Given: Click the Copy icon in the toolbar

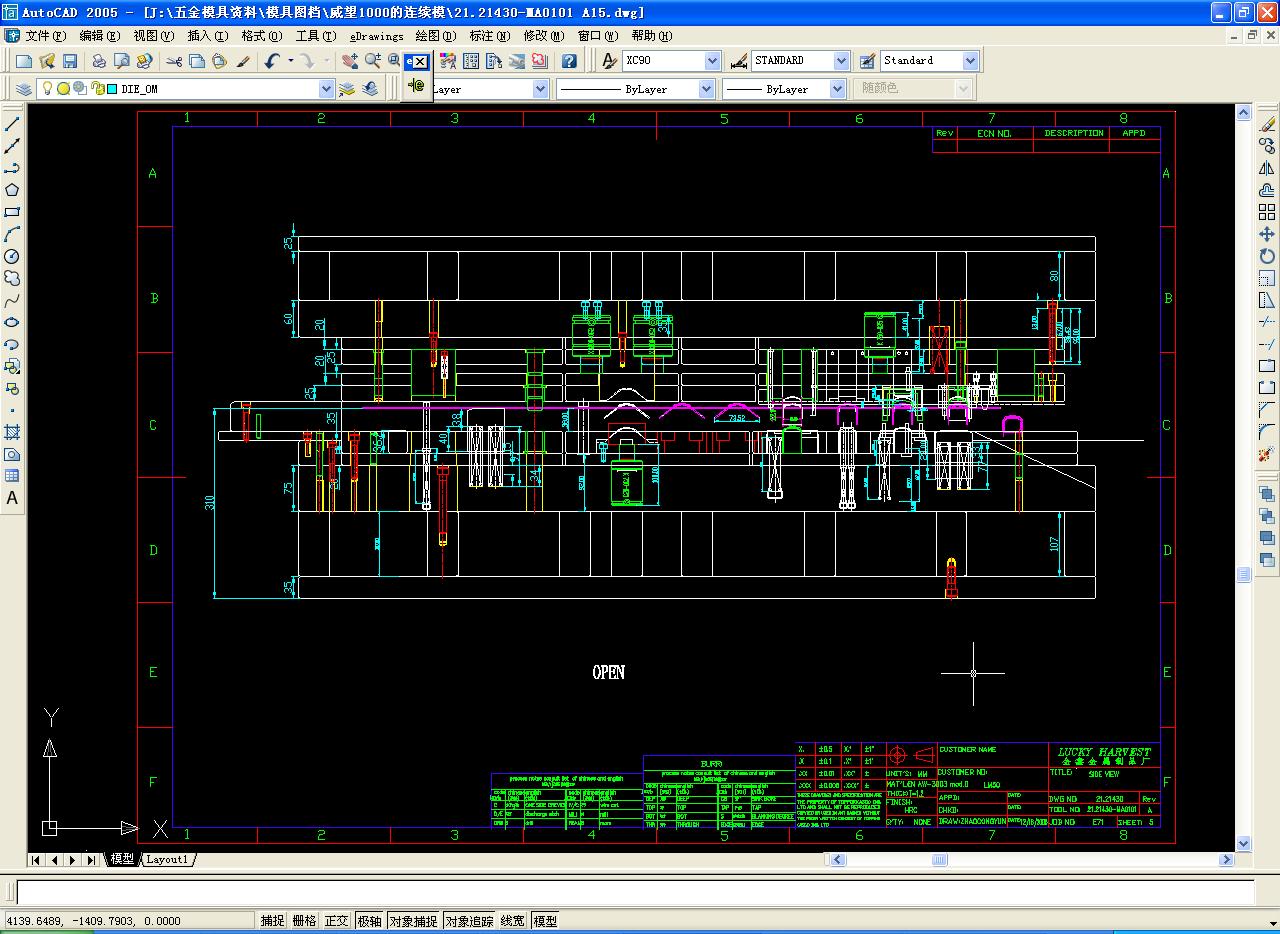Looking at the screenshot, I should pyautogui.click(x=197, y=61).
